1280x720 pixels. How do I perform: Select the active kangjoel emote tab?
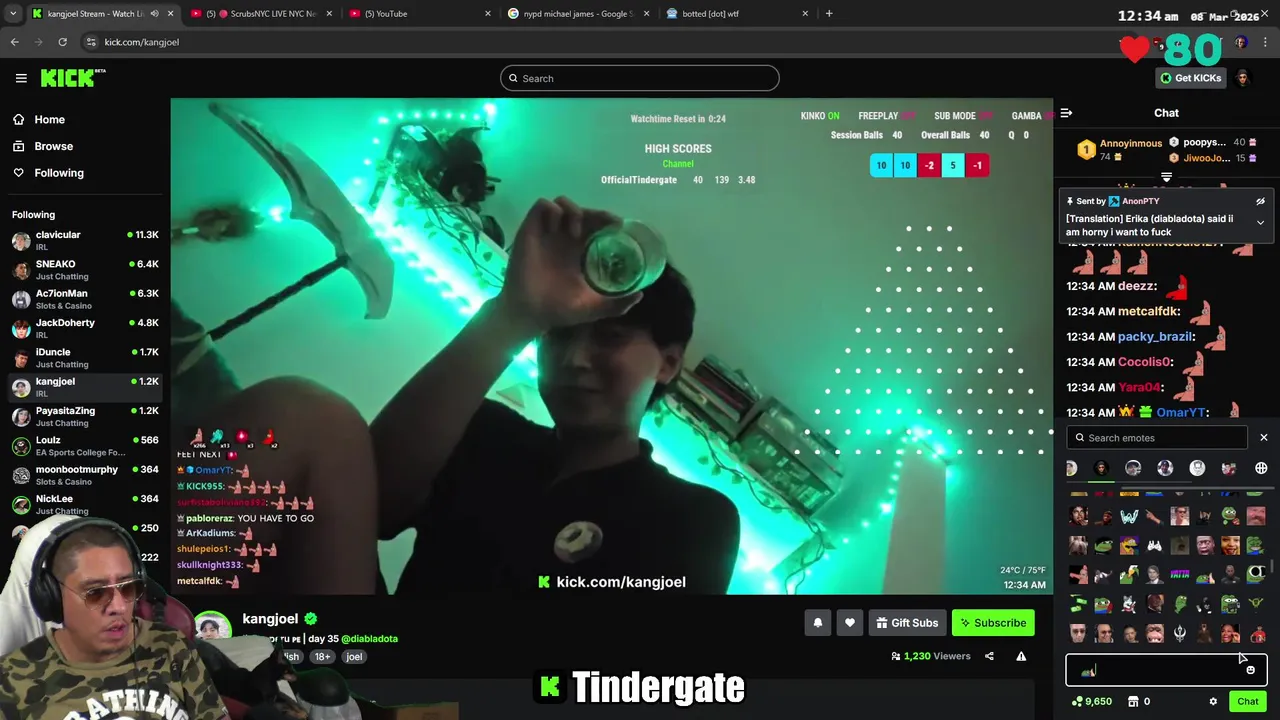[1101, 468]
